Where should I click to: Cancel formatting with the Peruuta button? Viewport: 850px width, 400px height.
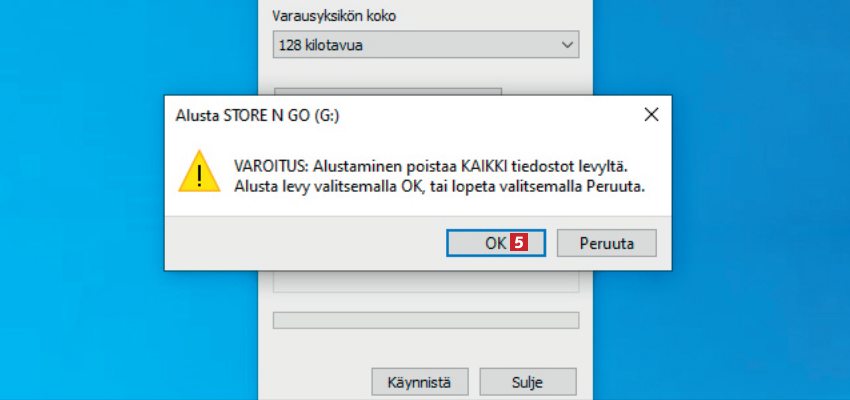click(607, 243)
